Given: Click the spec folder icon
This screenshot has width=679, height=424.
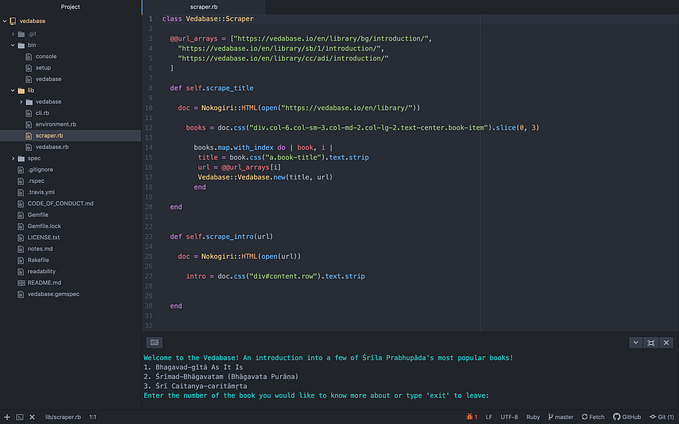Looking at the screenshot, I should pos(21,159).
